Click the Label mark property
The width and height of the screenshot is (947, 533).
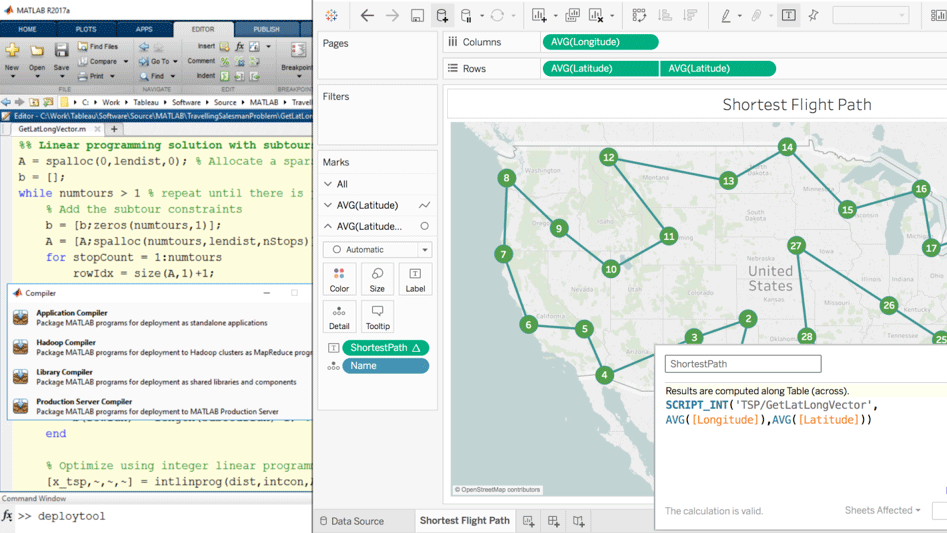tap(415, 279)
